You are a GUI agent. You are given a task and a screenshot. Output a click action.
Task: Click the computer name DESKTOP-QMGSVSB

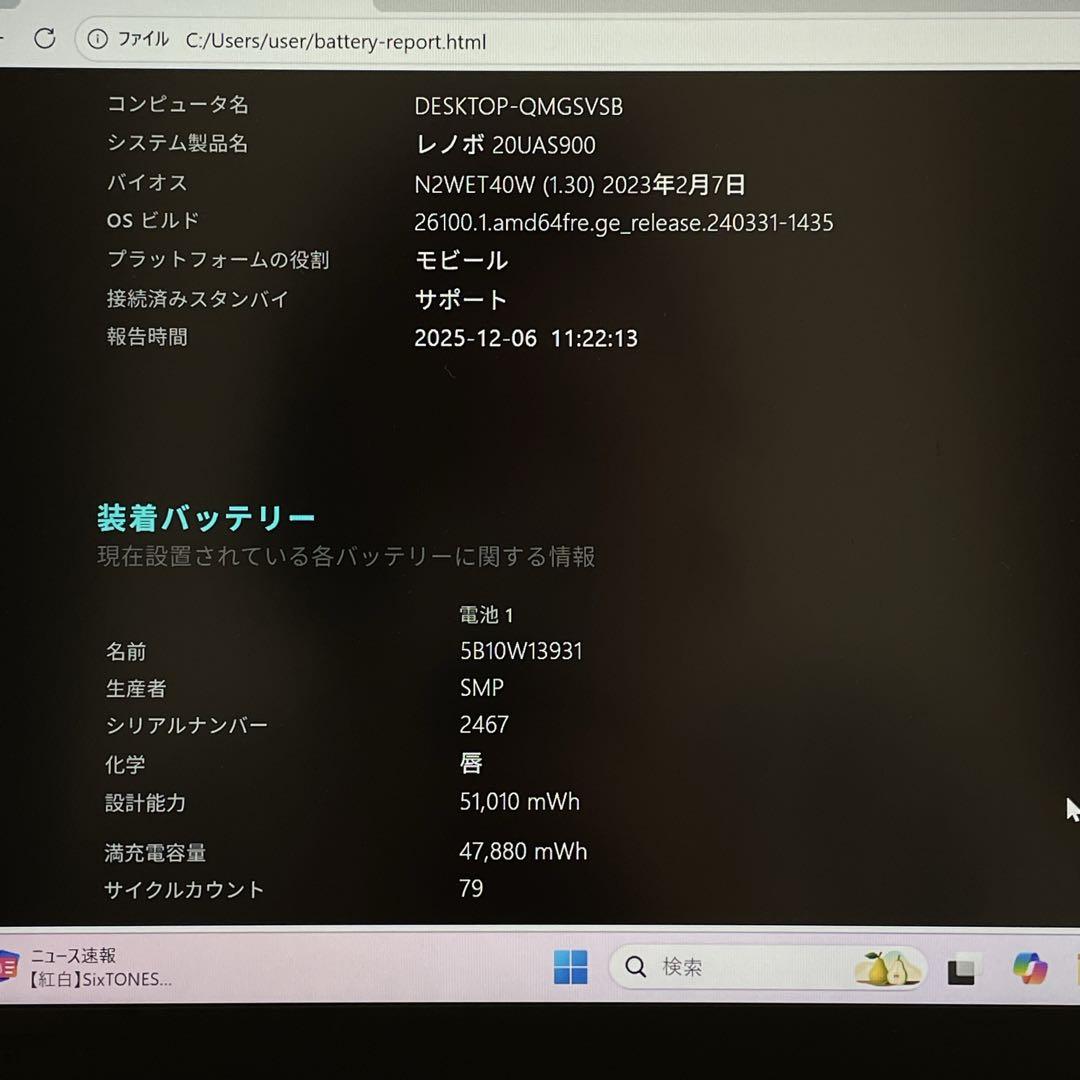(517, 105)
